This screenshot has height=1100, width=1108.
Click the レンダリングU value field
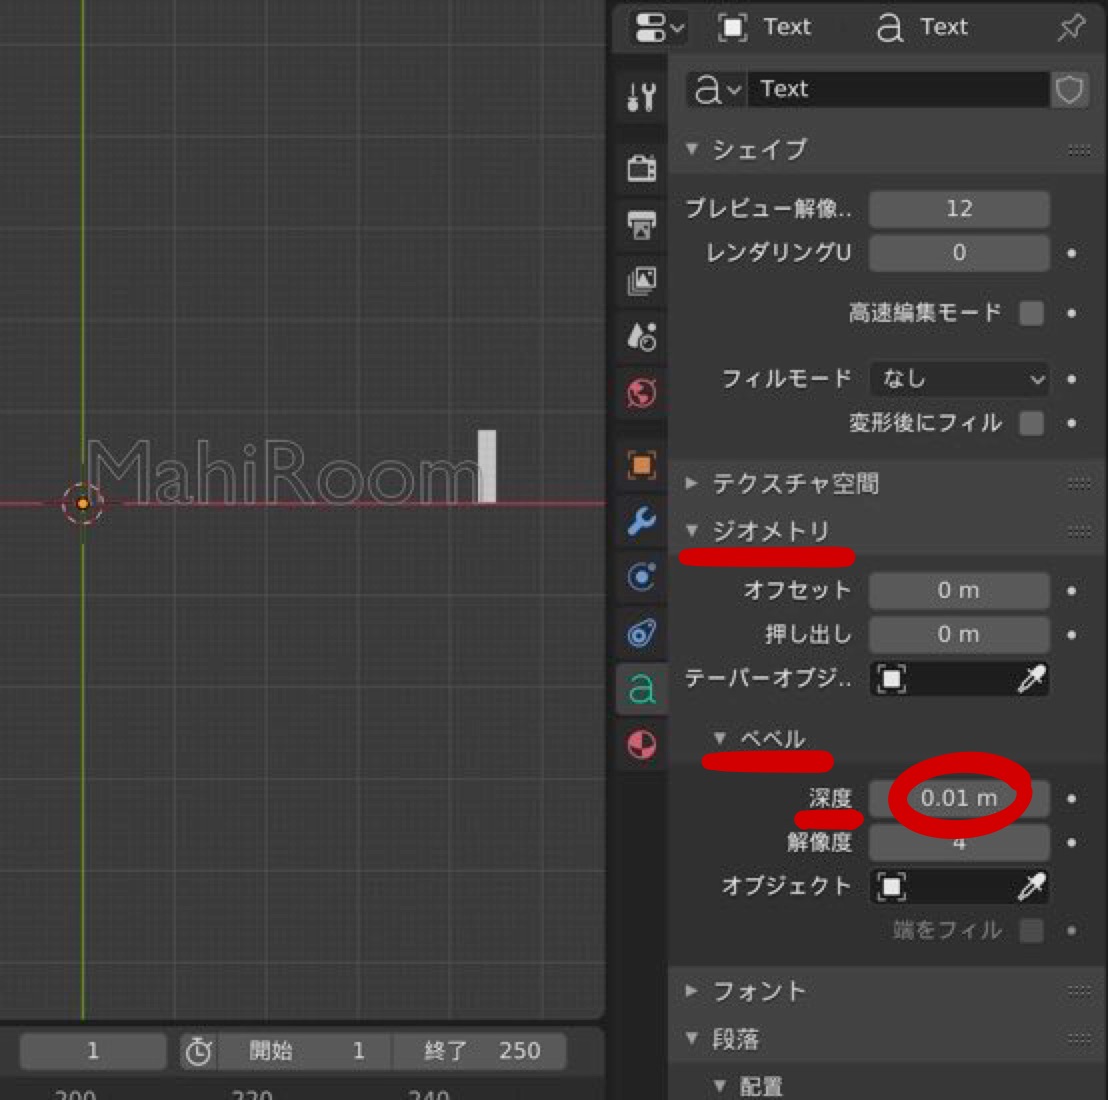click(958, 252)
